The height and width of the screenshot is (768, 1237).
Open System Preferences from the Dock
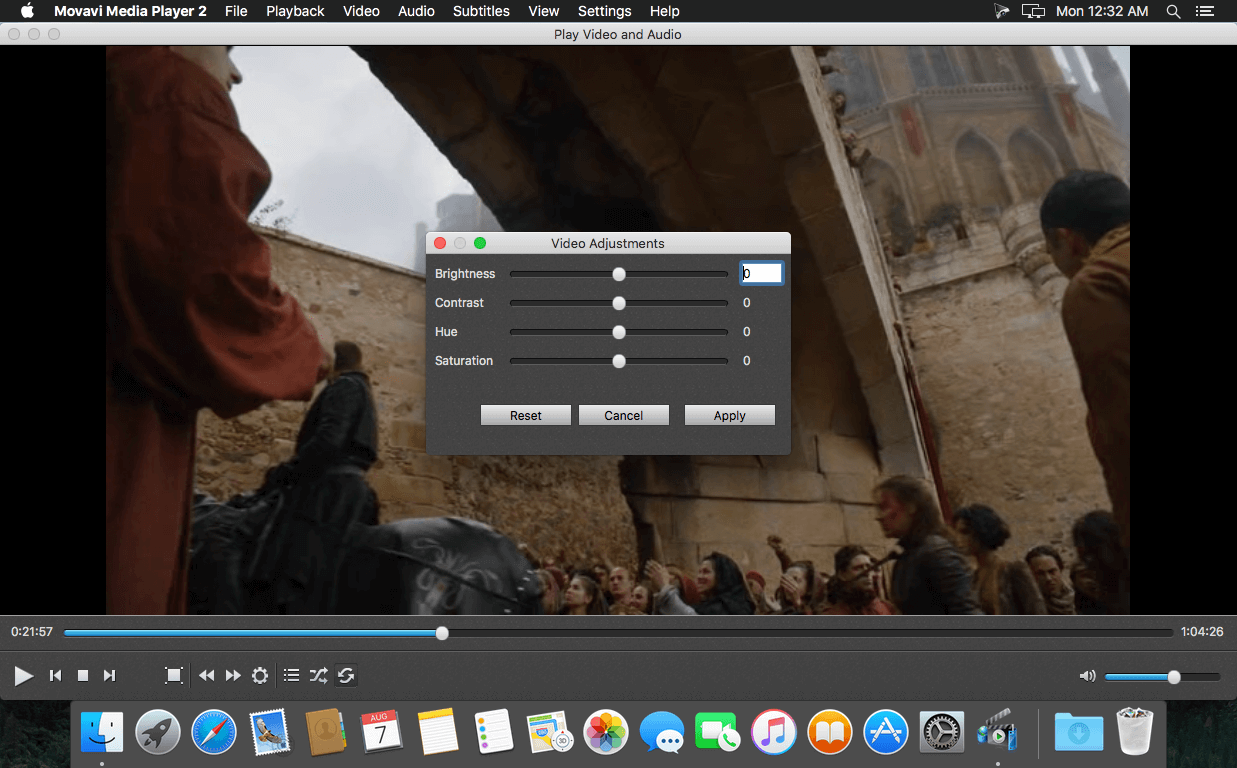[x=941, y=732]
